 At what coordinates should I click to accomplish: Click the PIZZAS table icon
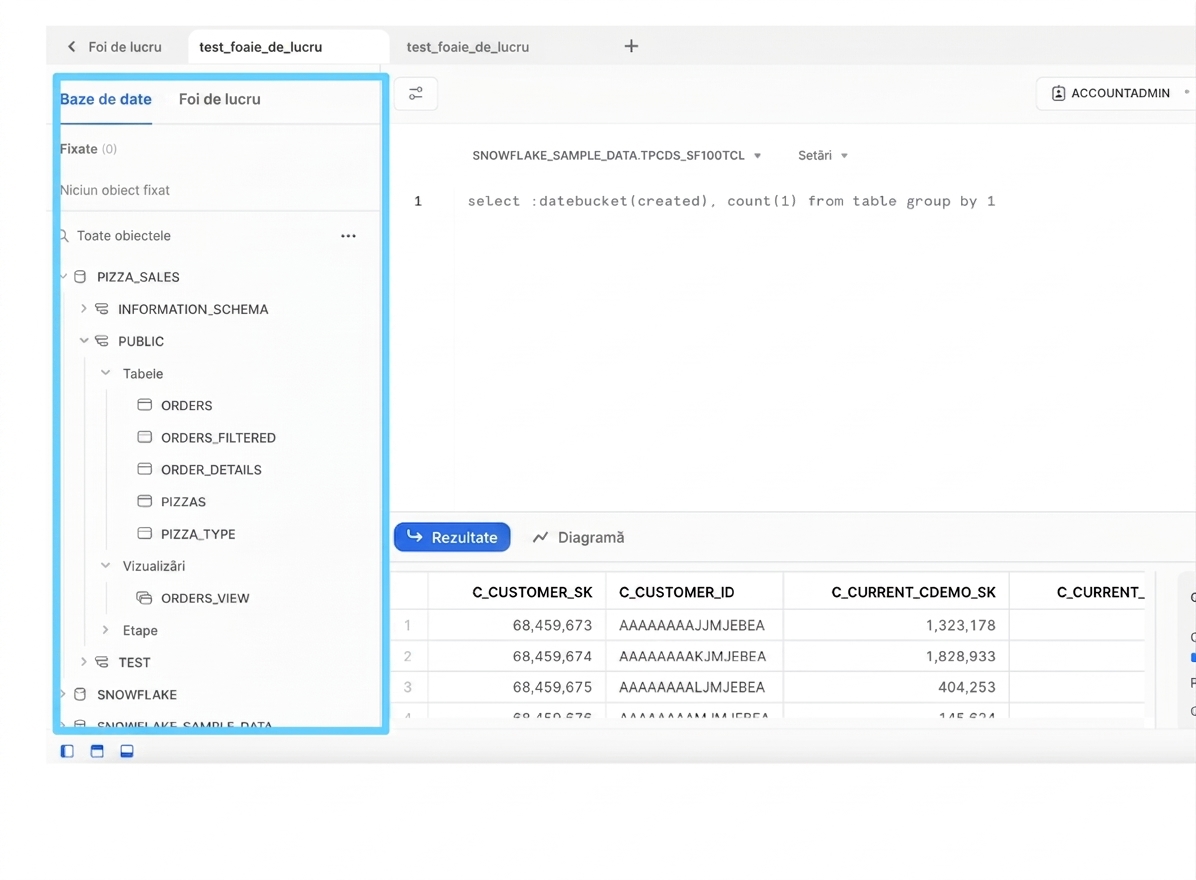(144, 501)
